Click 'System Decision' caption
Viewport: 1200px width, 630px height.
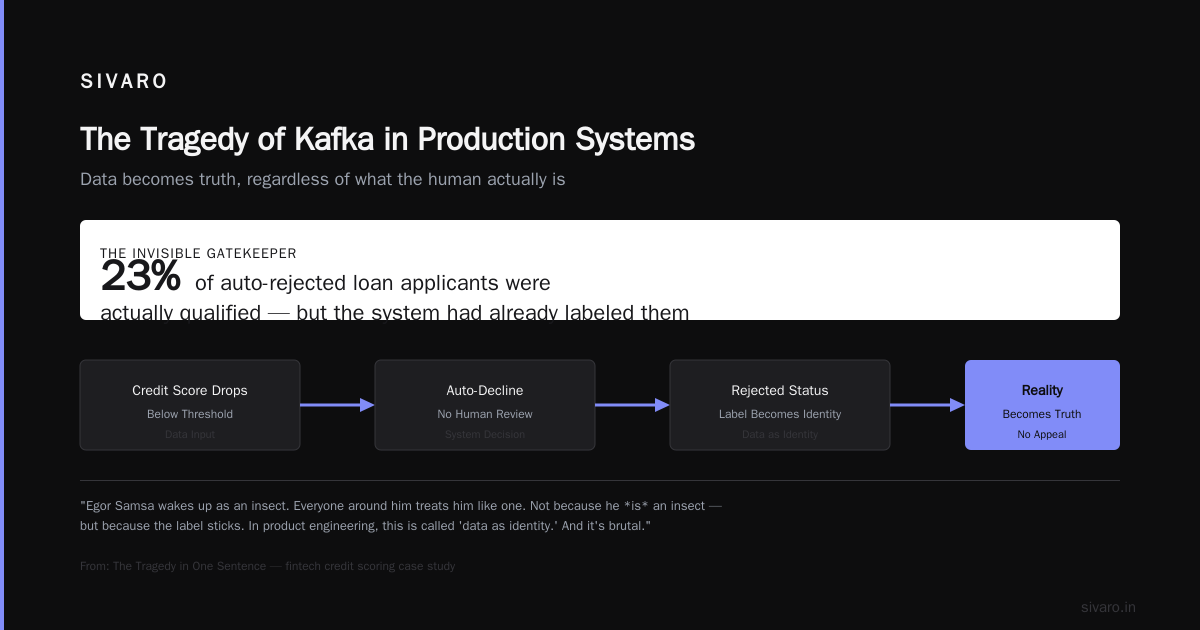(485, 434)
